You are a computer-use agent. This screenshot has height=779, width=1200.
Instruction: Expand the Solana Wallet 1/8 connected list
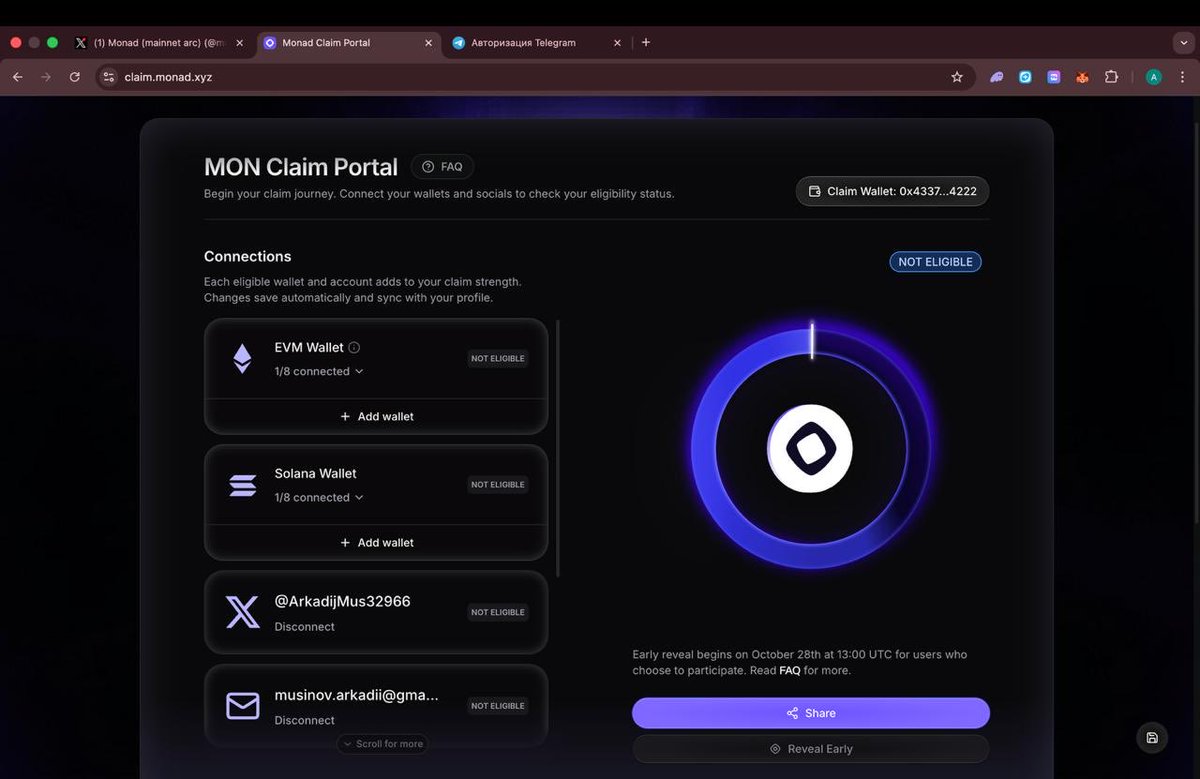point(319,497)
